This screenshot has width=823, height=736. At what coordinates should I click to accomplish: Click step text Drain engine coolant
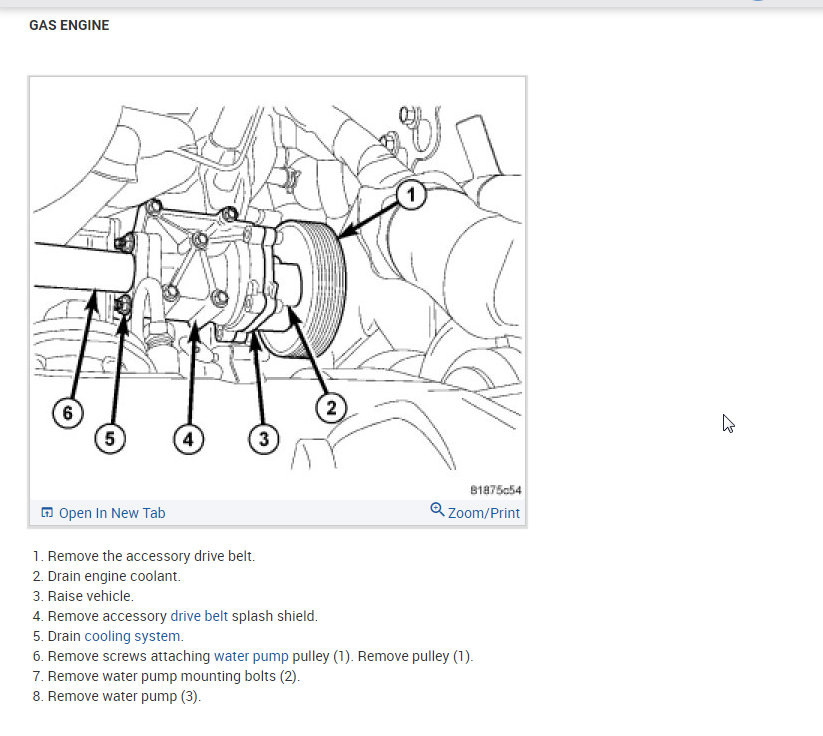[114, 576]
